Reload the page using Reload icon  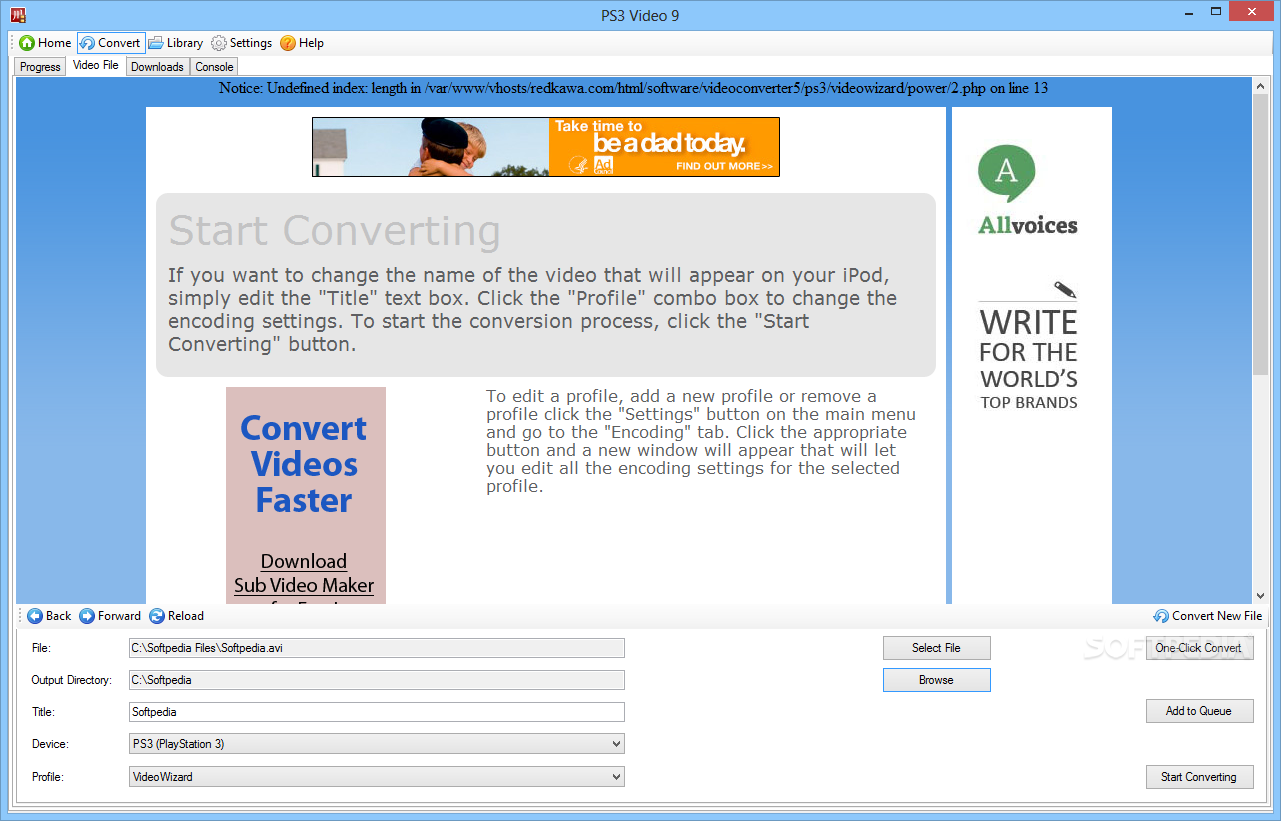pos(157,616)
